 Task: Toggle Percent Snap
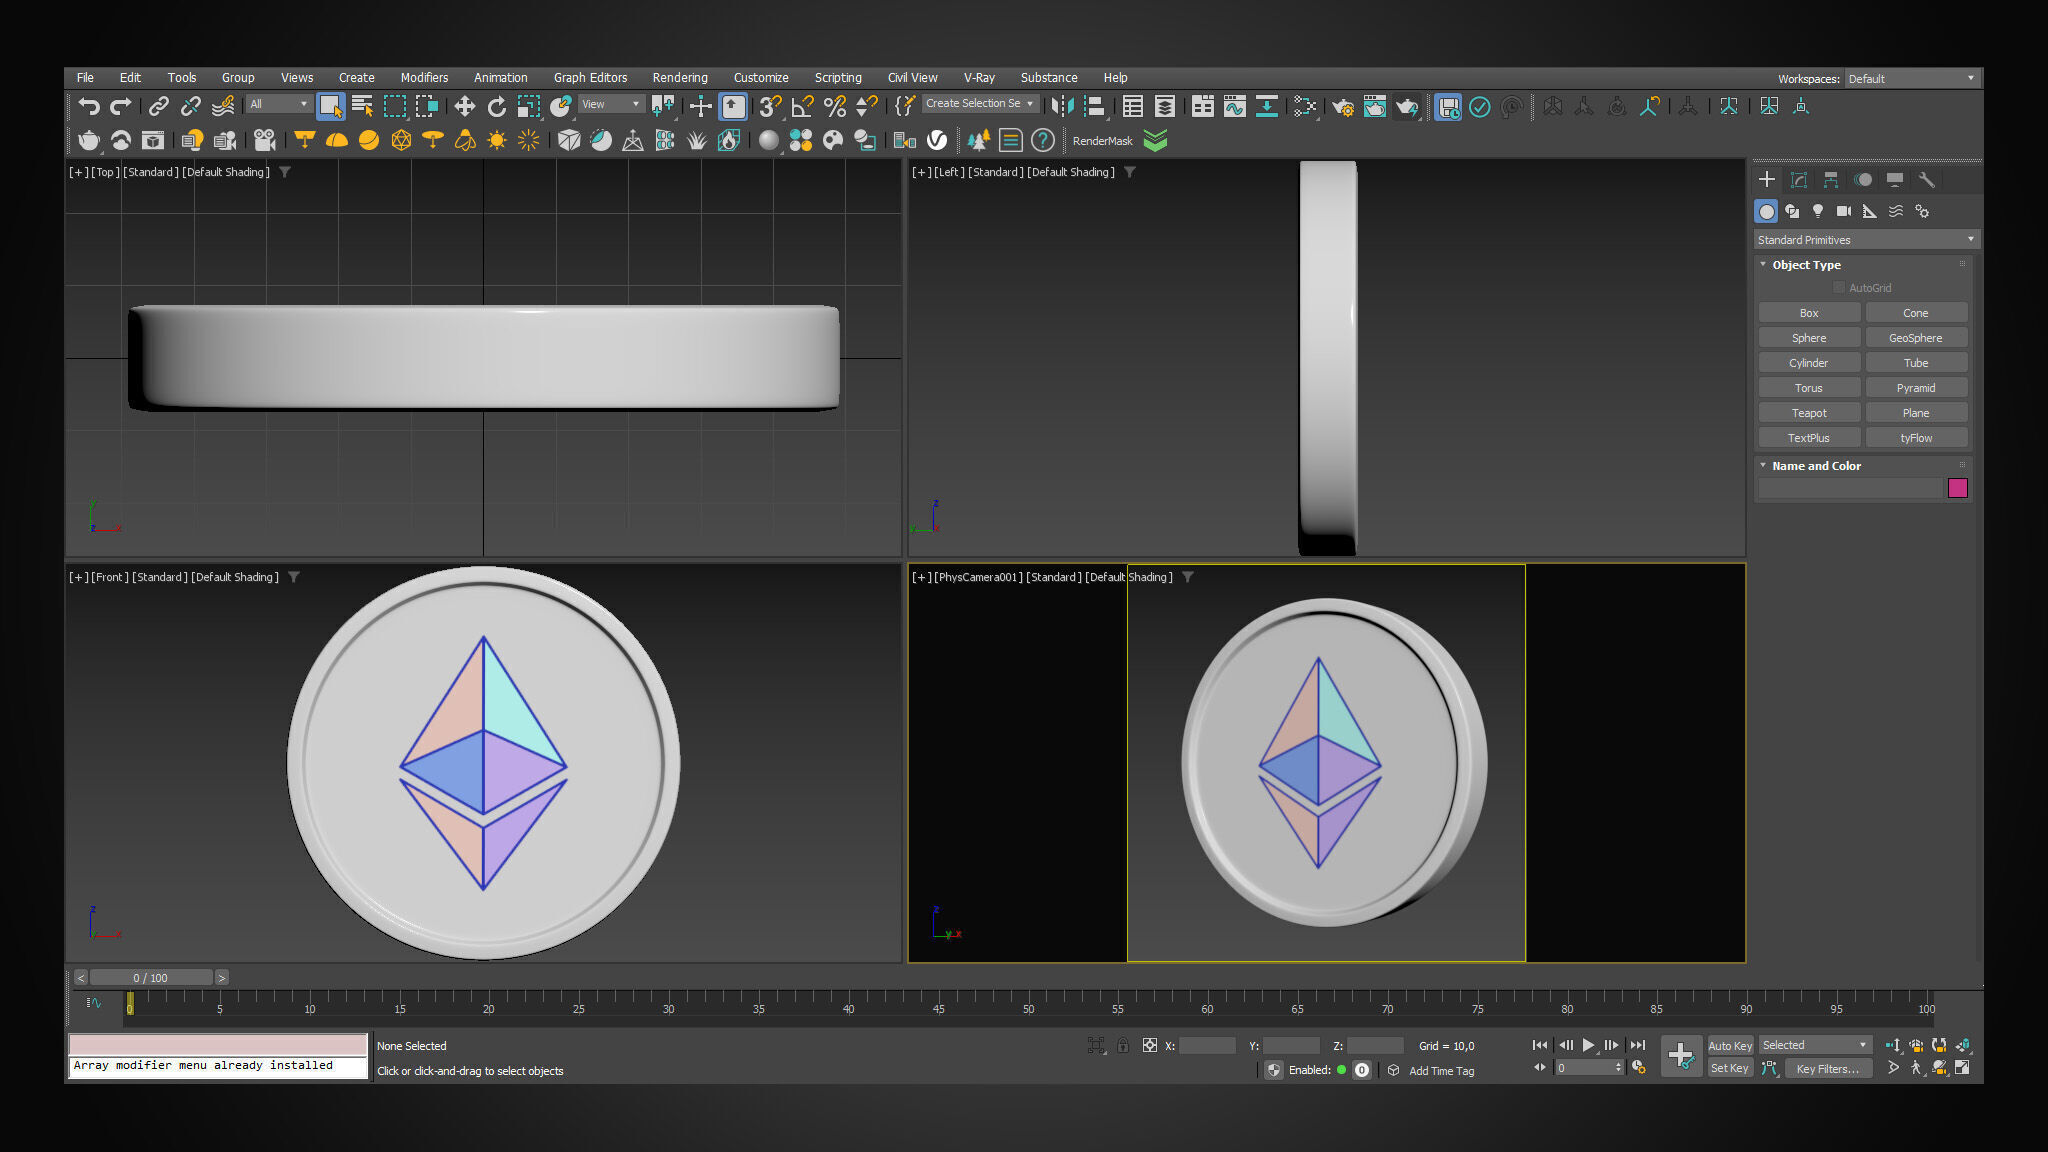click(x=835, y=106)
